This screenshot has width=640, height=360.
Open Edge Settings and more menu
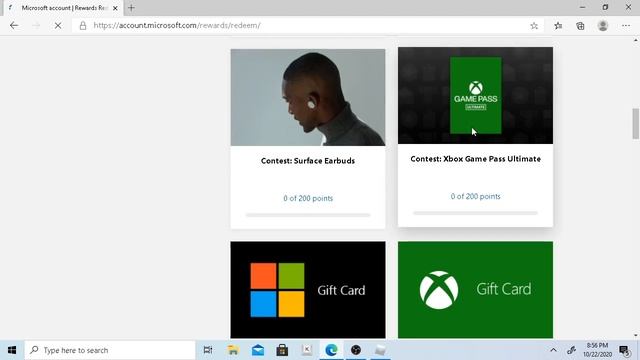pos(626,26)
